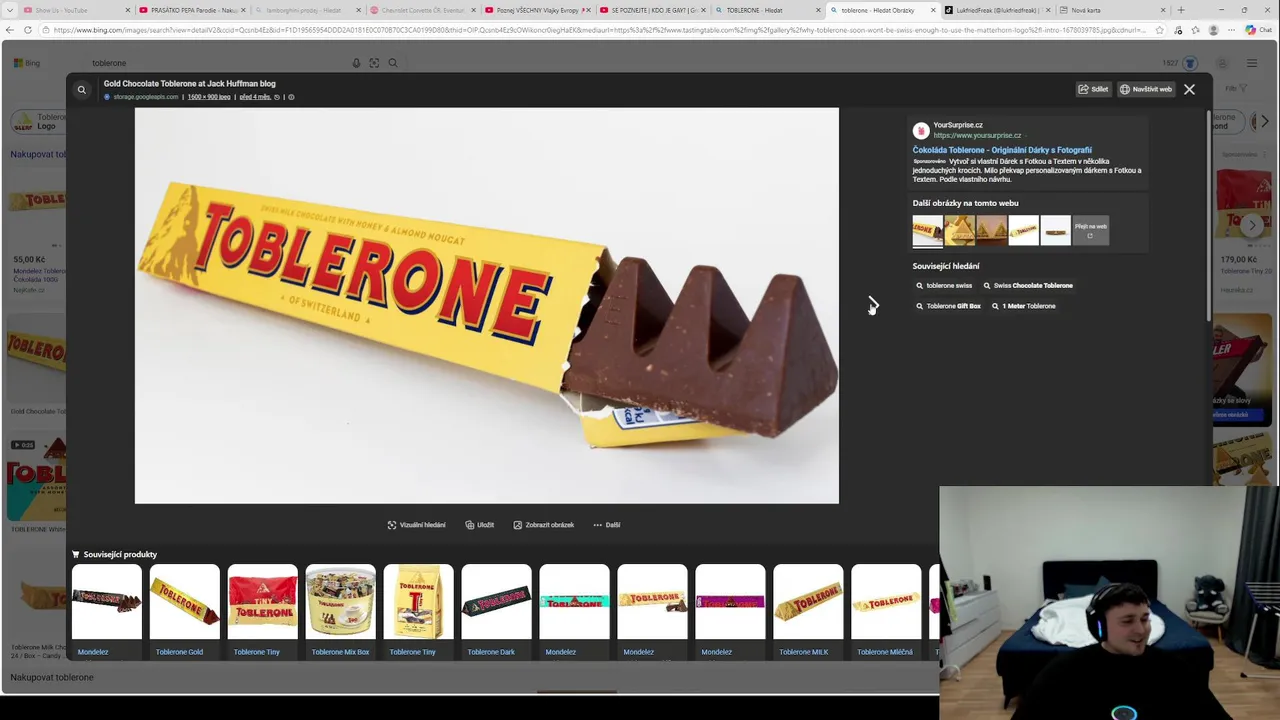Open Vizuální hledání visual search
Viewport: 1280px width, 720px height.
417,525
